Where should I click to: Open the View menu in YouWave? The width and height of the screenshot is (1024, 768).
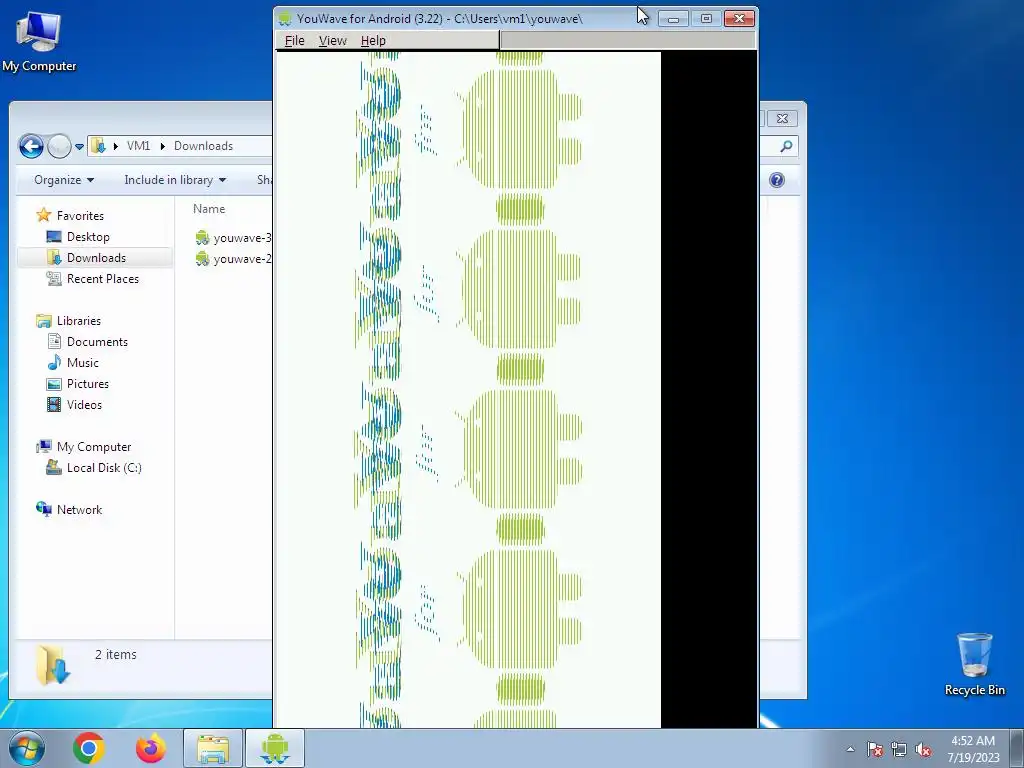[x=332, y=40]
